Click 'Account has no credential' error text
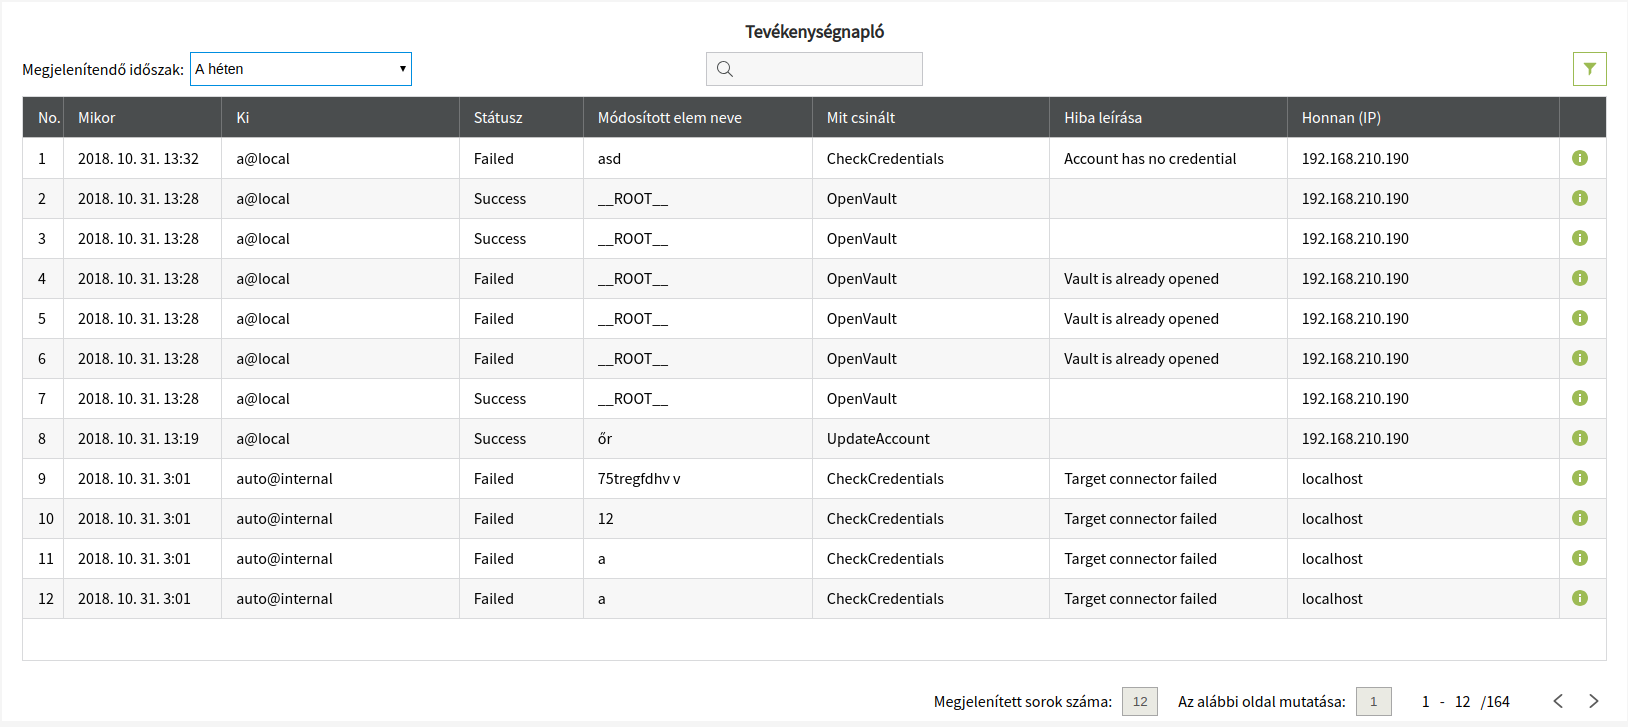This screenshot has height=727, width=1628. [x=1150, y=159]
